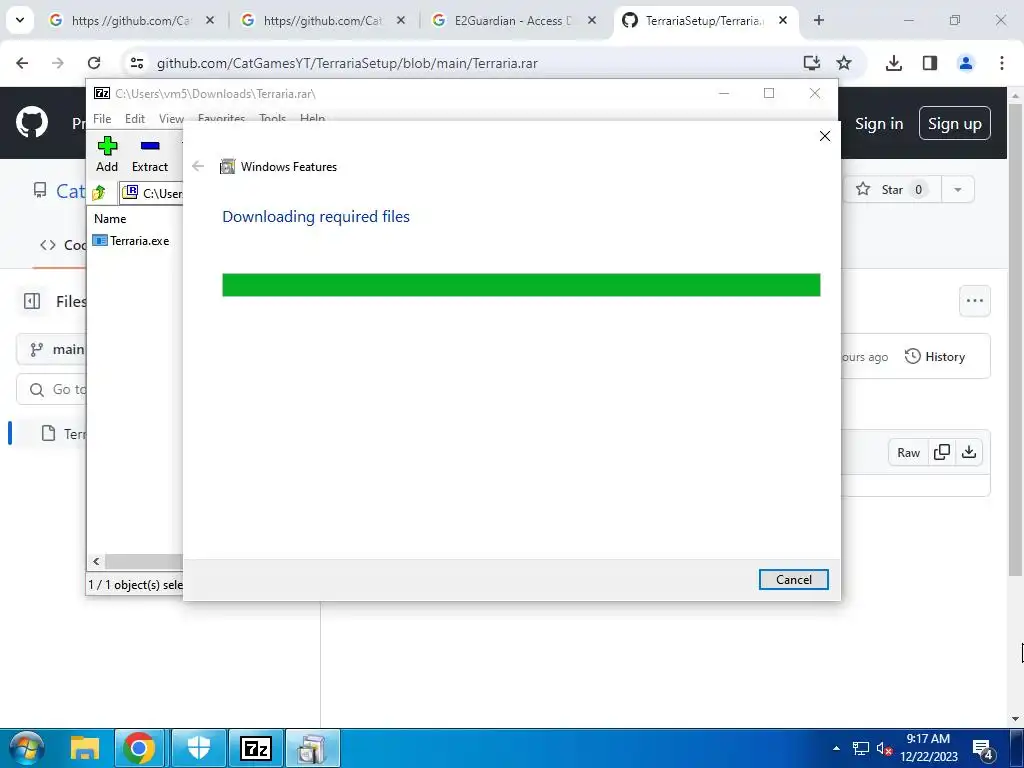Click Sign in on GitHub
Screen dimensions: 1024x768
pyautogui.click(x=878, y=123)
